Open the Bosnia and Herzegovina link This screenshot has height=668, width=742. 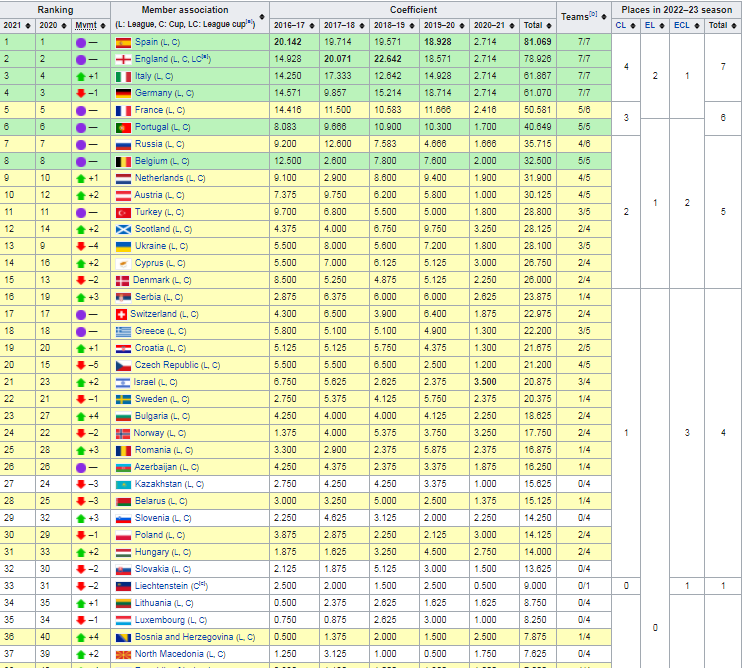click(x=184, y=637)
